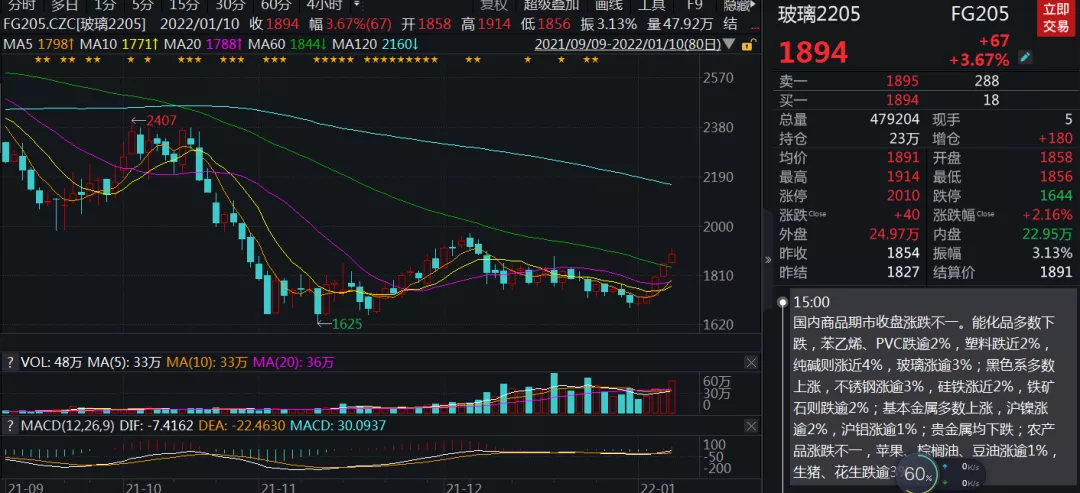The image size is (1080, 493).
Task: Close the MACD indicator panel
Action: (x=751, y=426)
